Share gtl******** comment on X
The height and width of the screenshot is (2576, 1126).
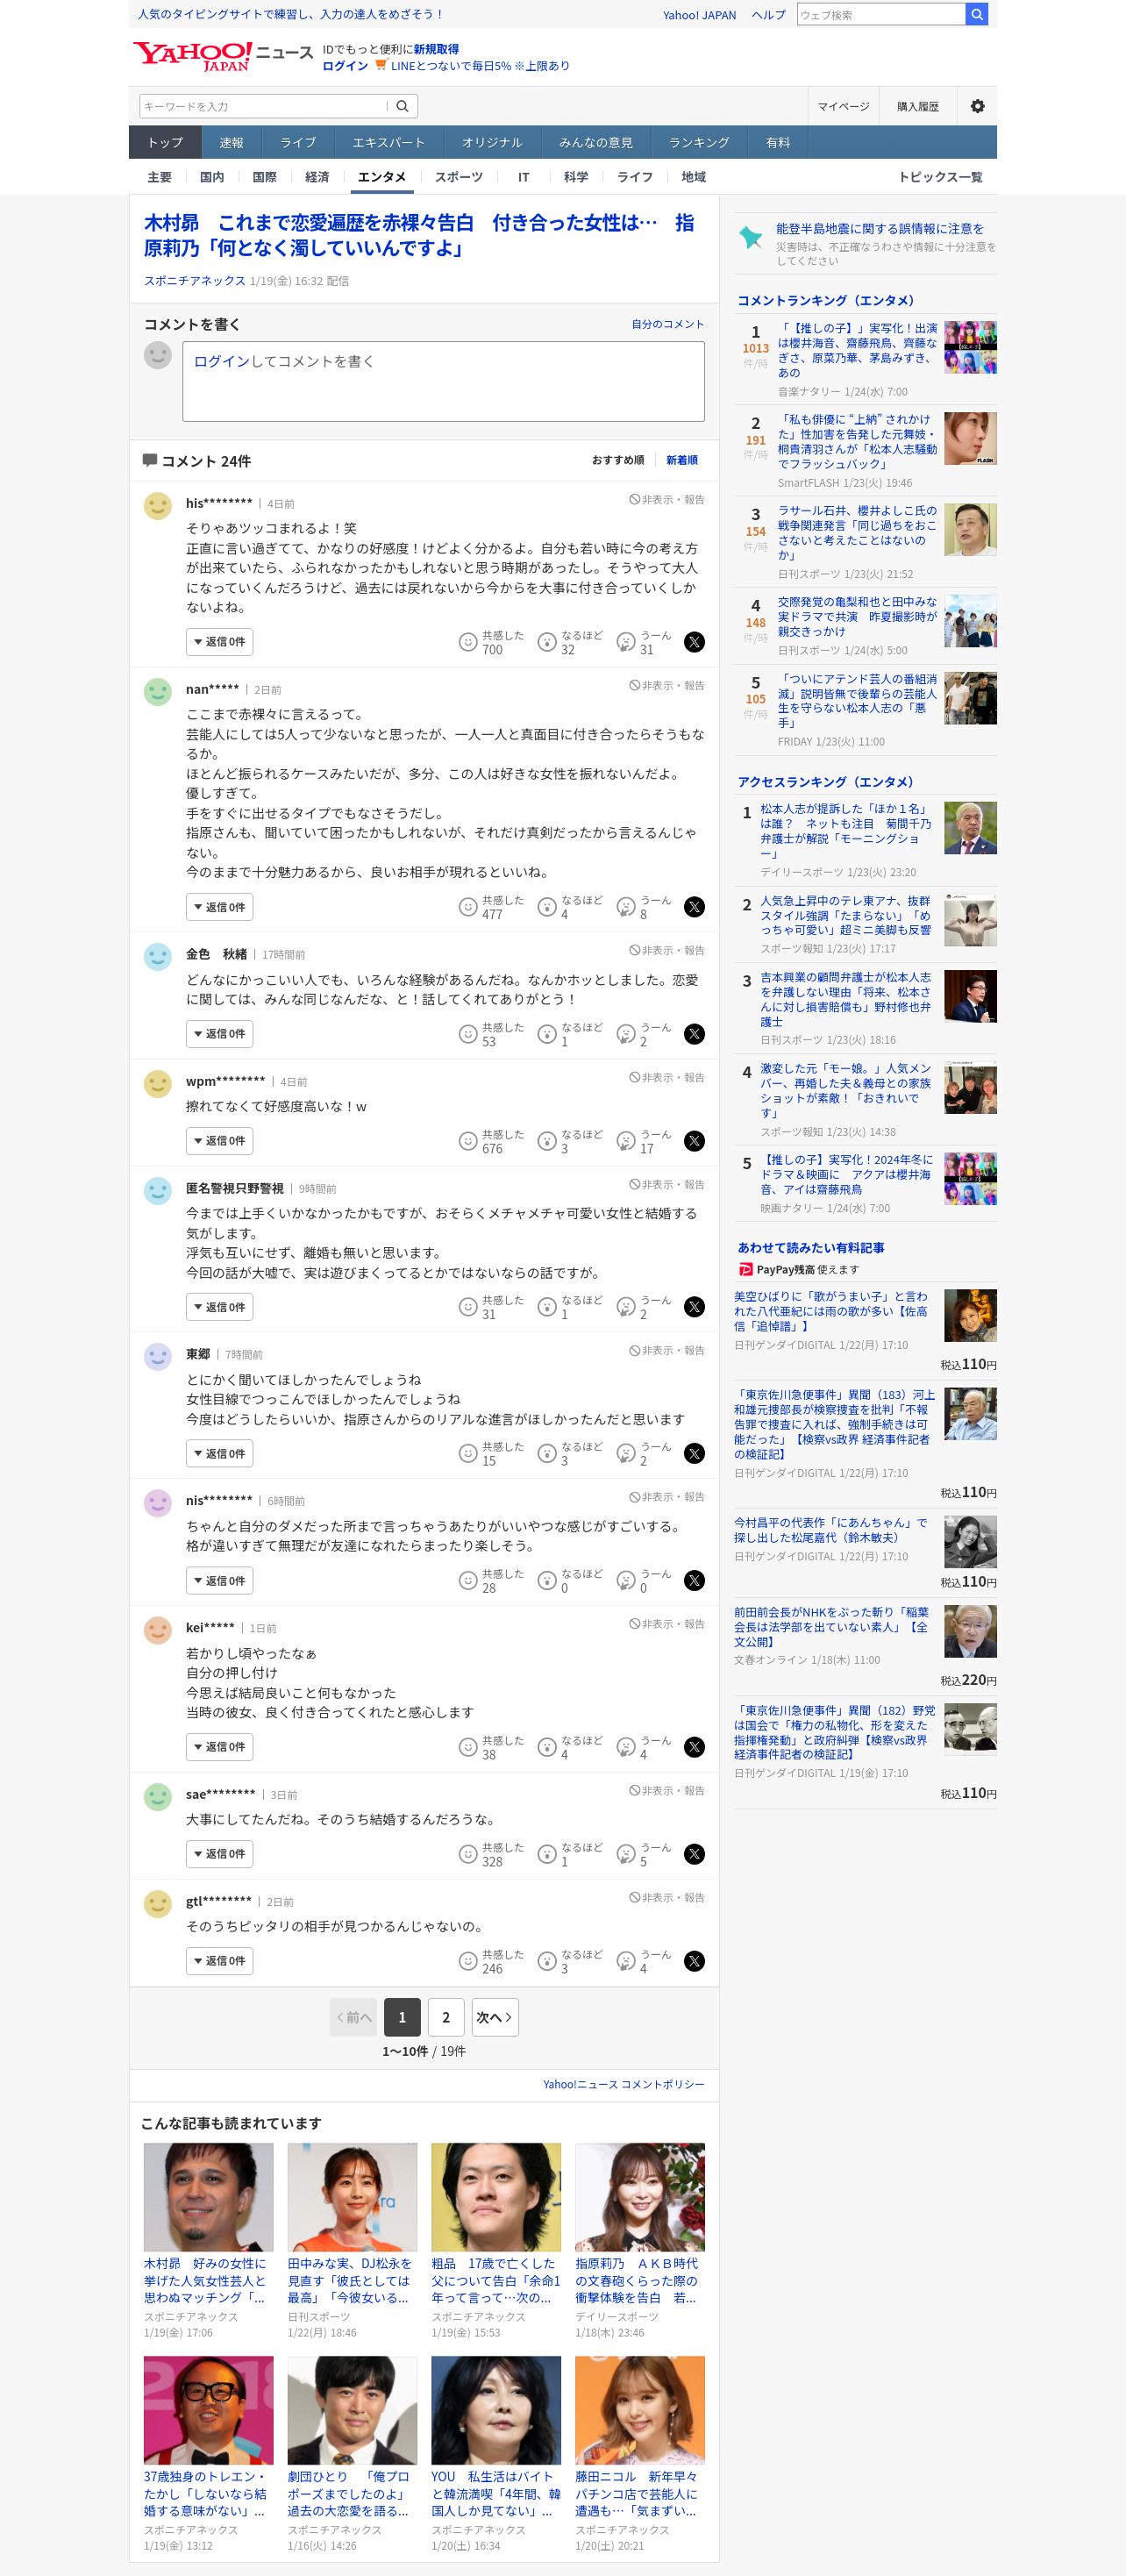tap(694, 1961)
